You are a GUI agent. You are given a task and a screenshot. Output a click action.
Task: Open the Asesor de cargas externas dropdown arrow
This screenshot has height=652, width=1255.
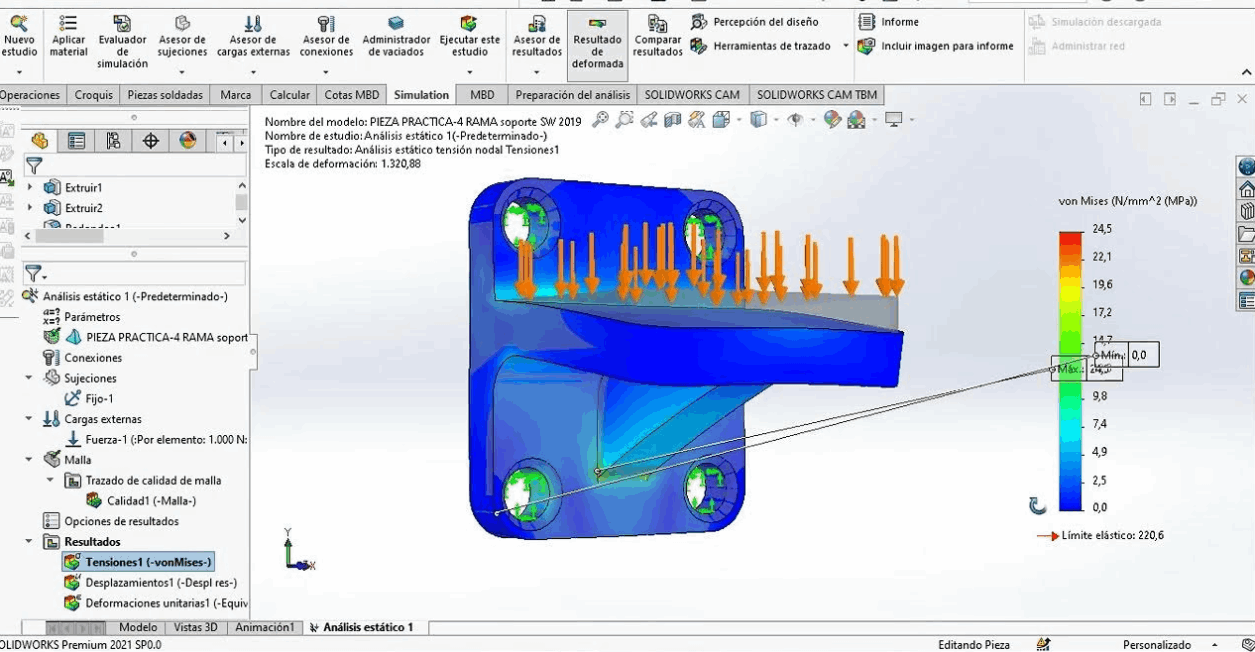coord(253,72)
